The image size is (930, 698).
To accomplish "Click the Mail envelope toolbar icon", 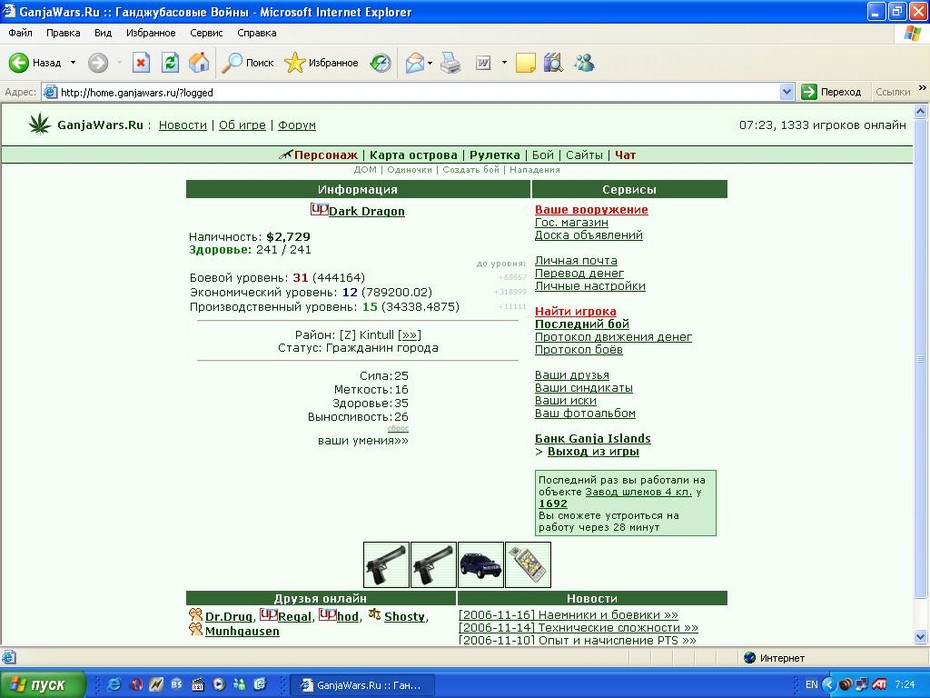I will tap(415, 62).
